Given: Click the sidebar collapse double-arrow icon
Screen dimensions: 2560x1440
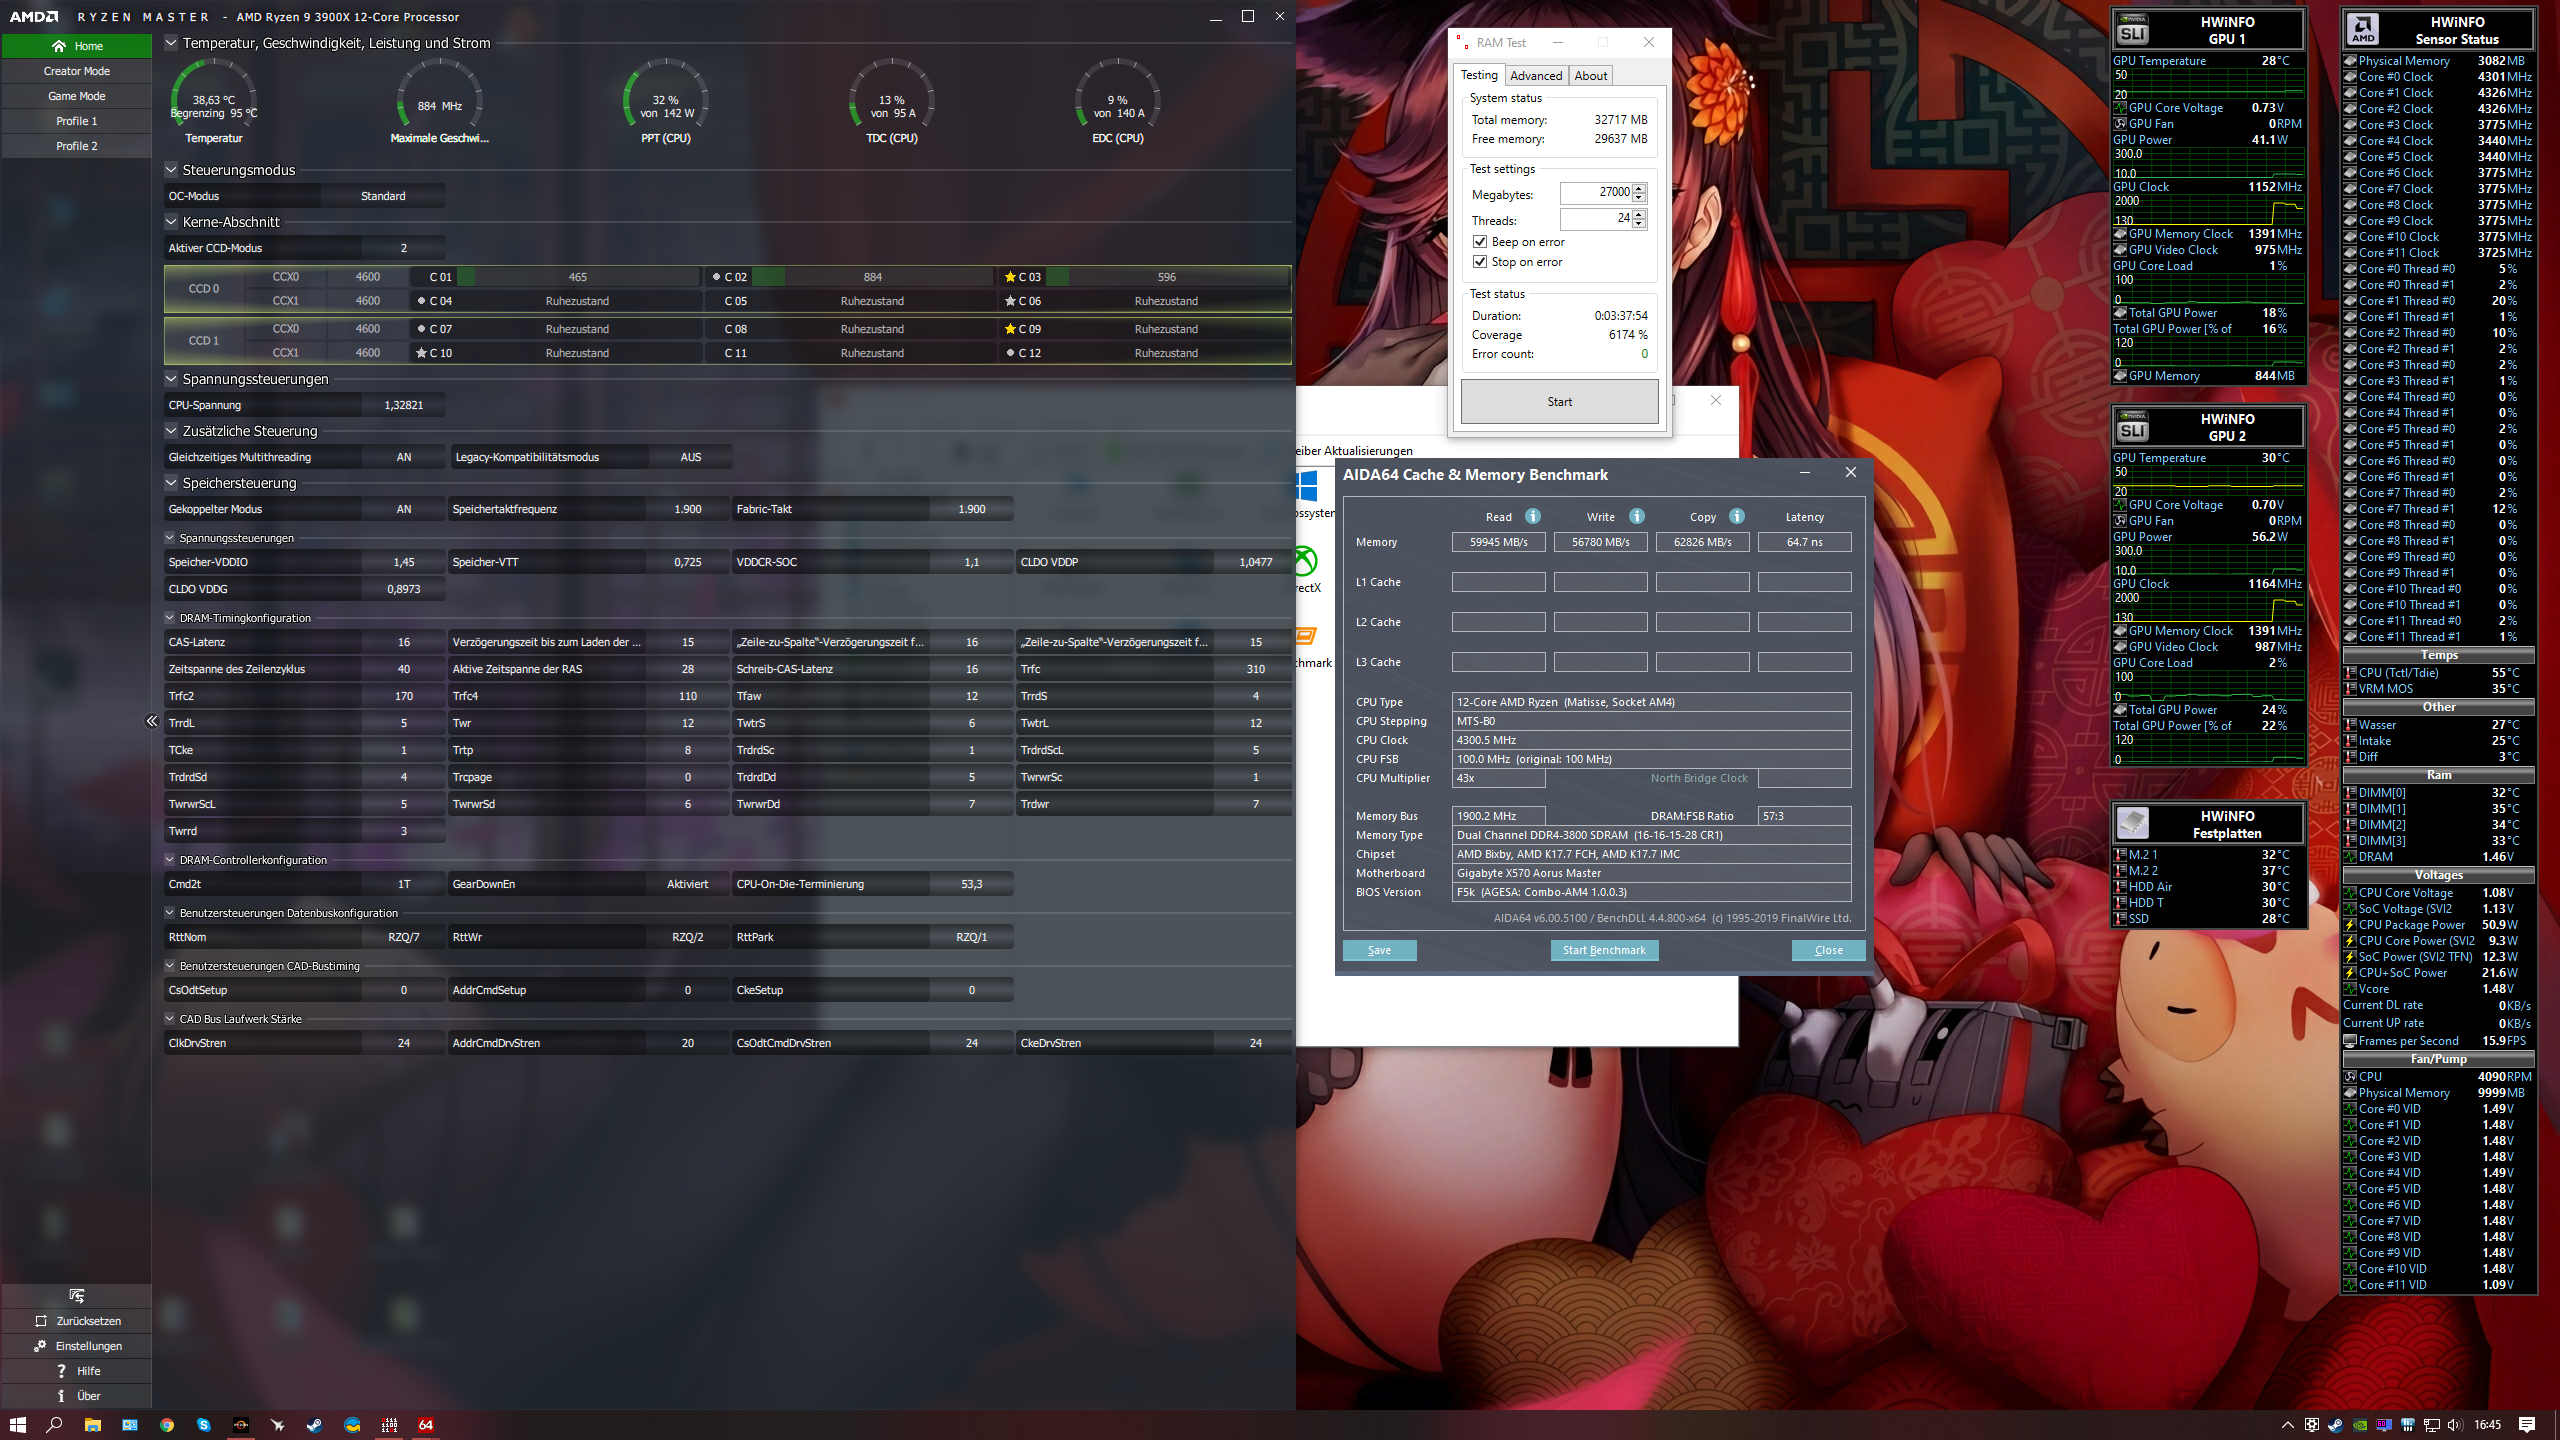Looking at the screenshot, I should (152, 721).
